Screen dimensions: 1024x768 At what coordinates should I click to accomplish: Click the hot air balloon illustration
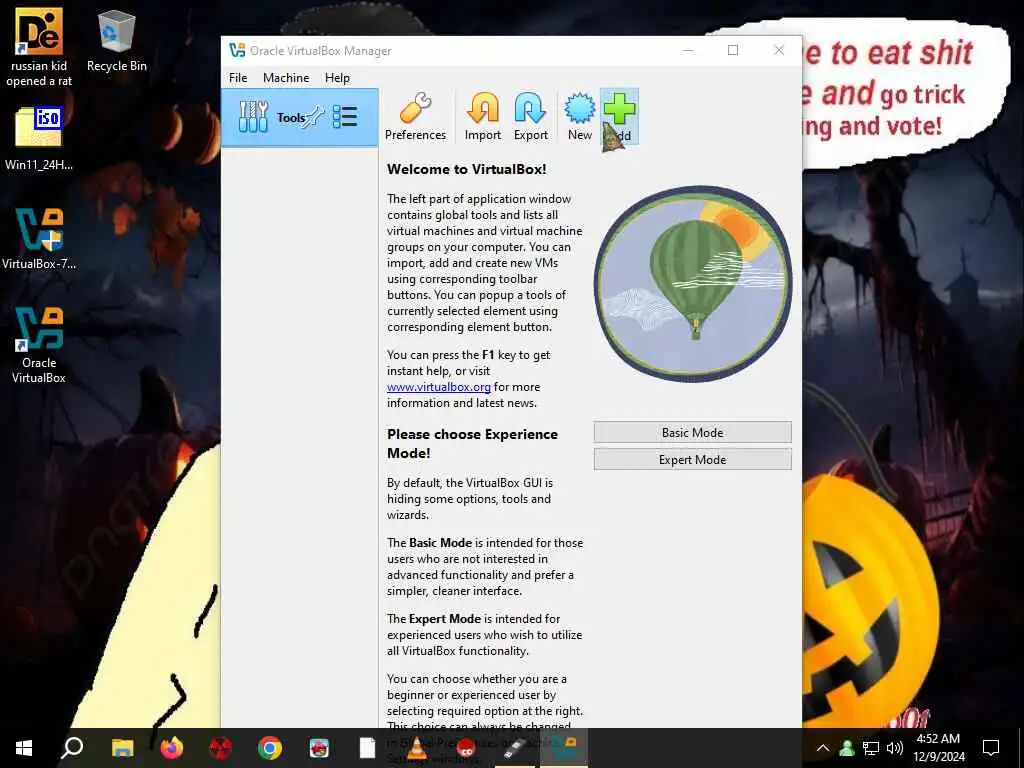pyautogui.click(x=693, y=284)
